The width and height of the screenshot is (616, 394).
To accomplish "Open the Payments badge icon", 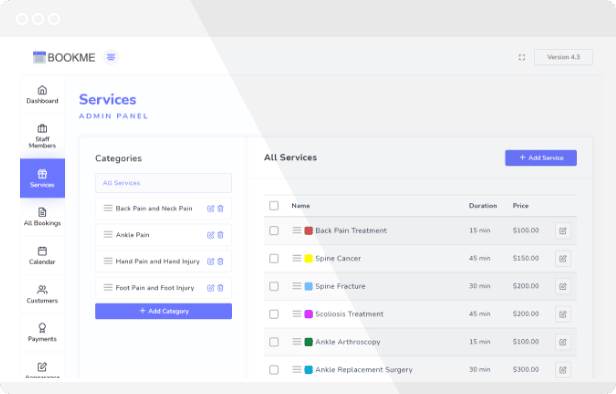I will coord(42,328).
